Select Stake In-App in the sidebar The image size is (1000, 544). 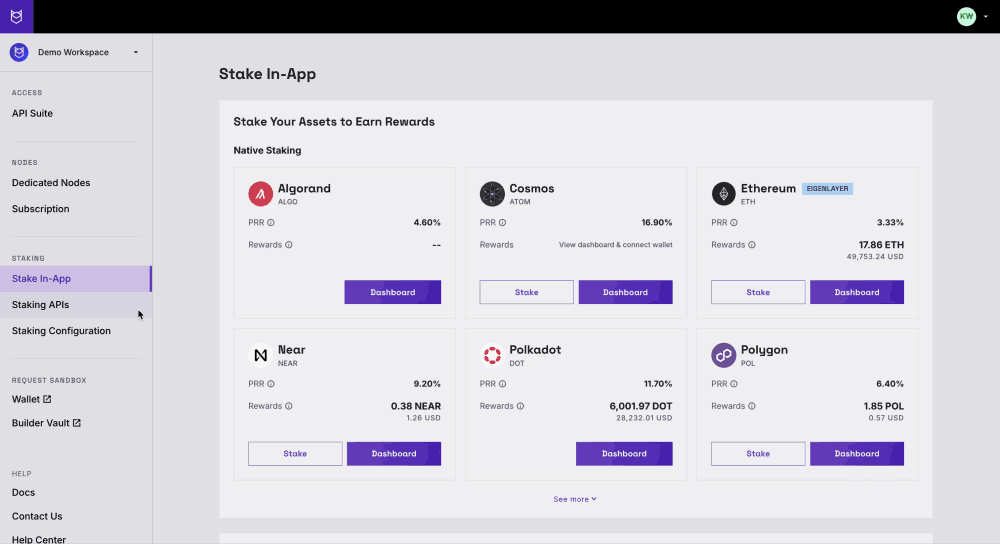(x=75, y=279)
